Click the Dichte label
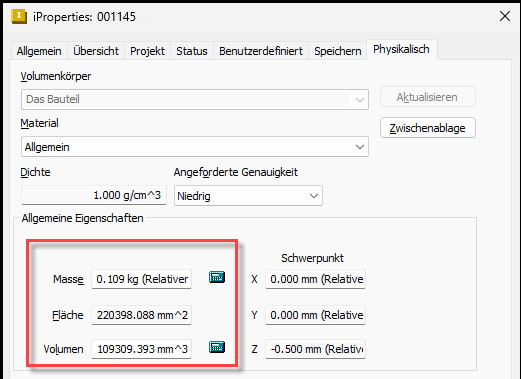The height and width of the screenshot is (379, 521). pyautogui.click(x=35, y=172)
